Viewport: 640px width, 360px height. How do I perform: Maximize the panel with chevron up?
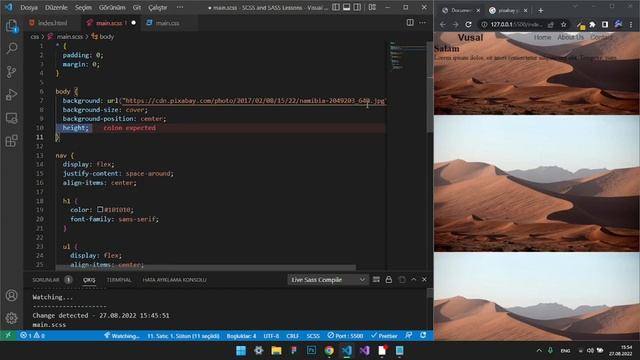tap(413, 280)
